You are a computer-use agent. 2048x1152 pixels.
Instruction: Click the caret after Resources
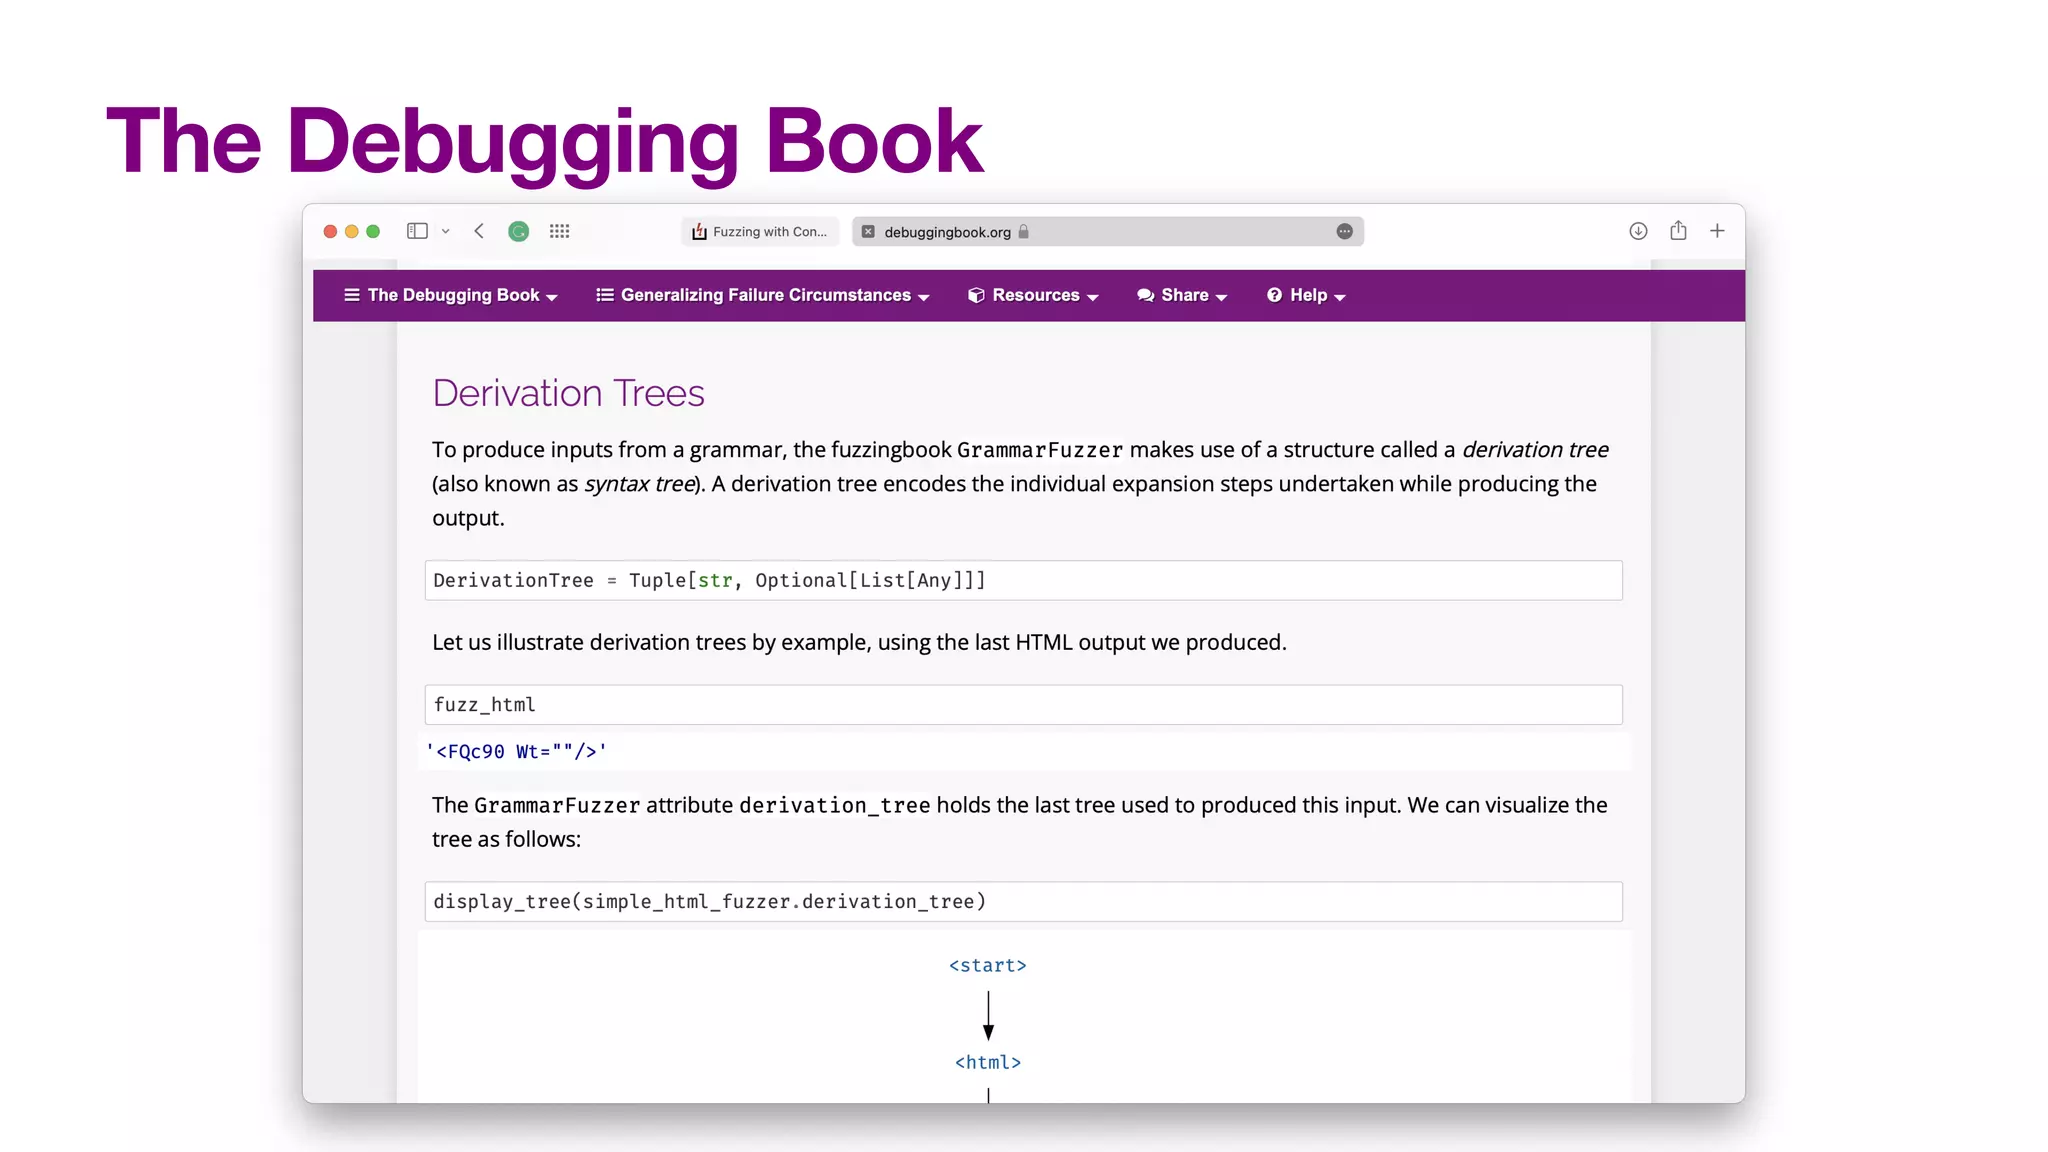[x=1093, y=297]
